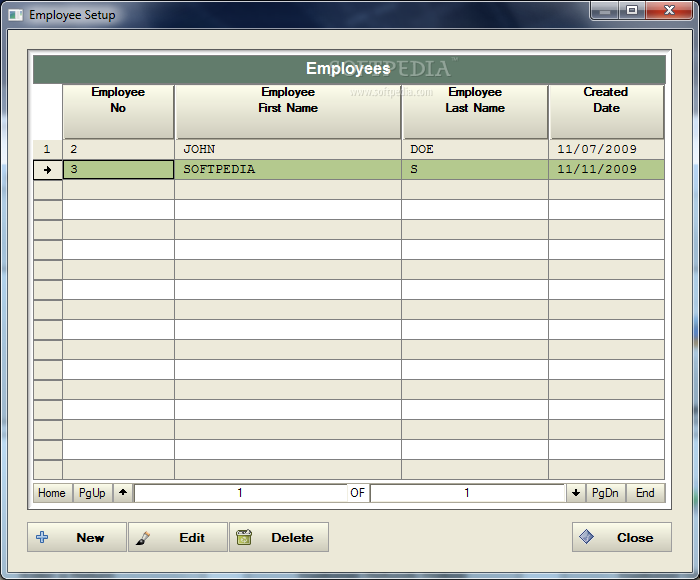Click the Created Date column header
The width and height of the screenshot is (700, 580).
[x=606, y=112]
